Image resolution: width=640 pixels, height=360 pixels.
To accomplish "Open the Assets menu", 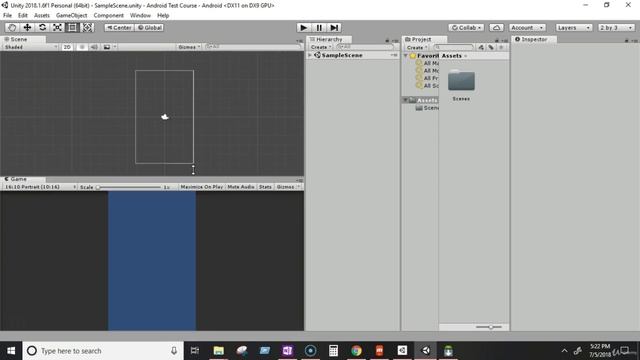I will 42,15.
